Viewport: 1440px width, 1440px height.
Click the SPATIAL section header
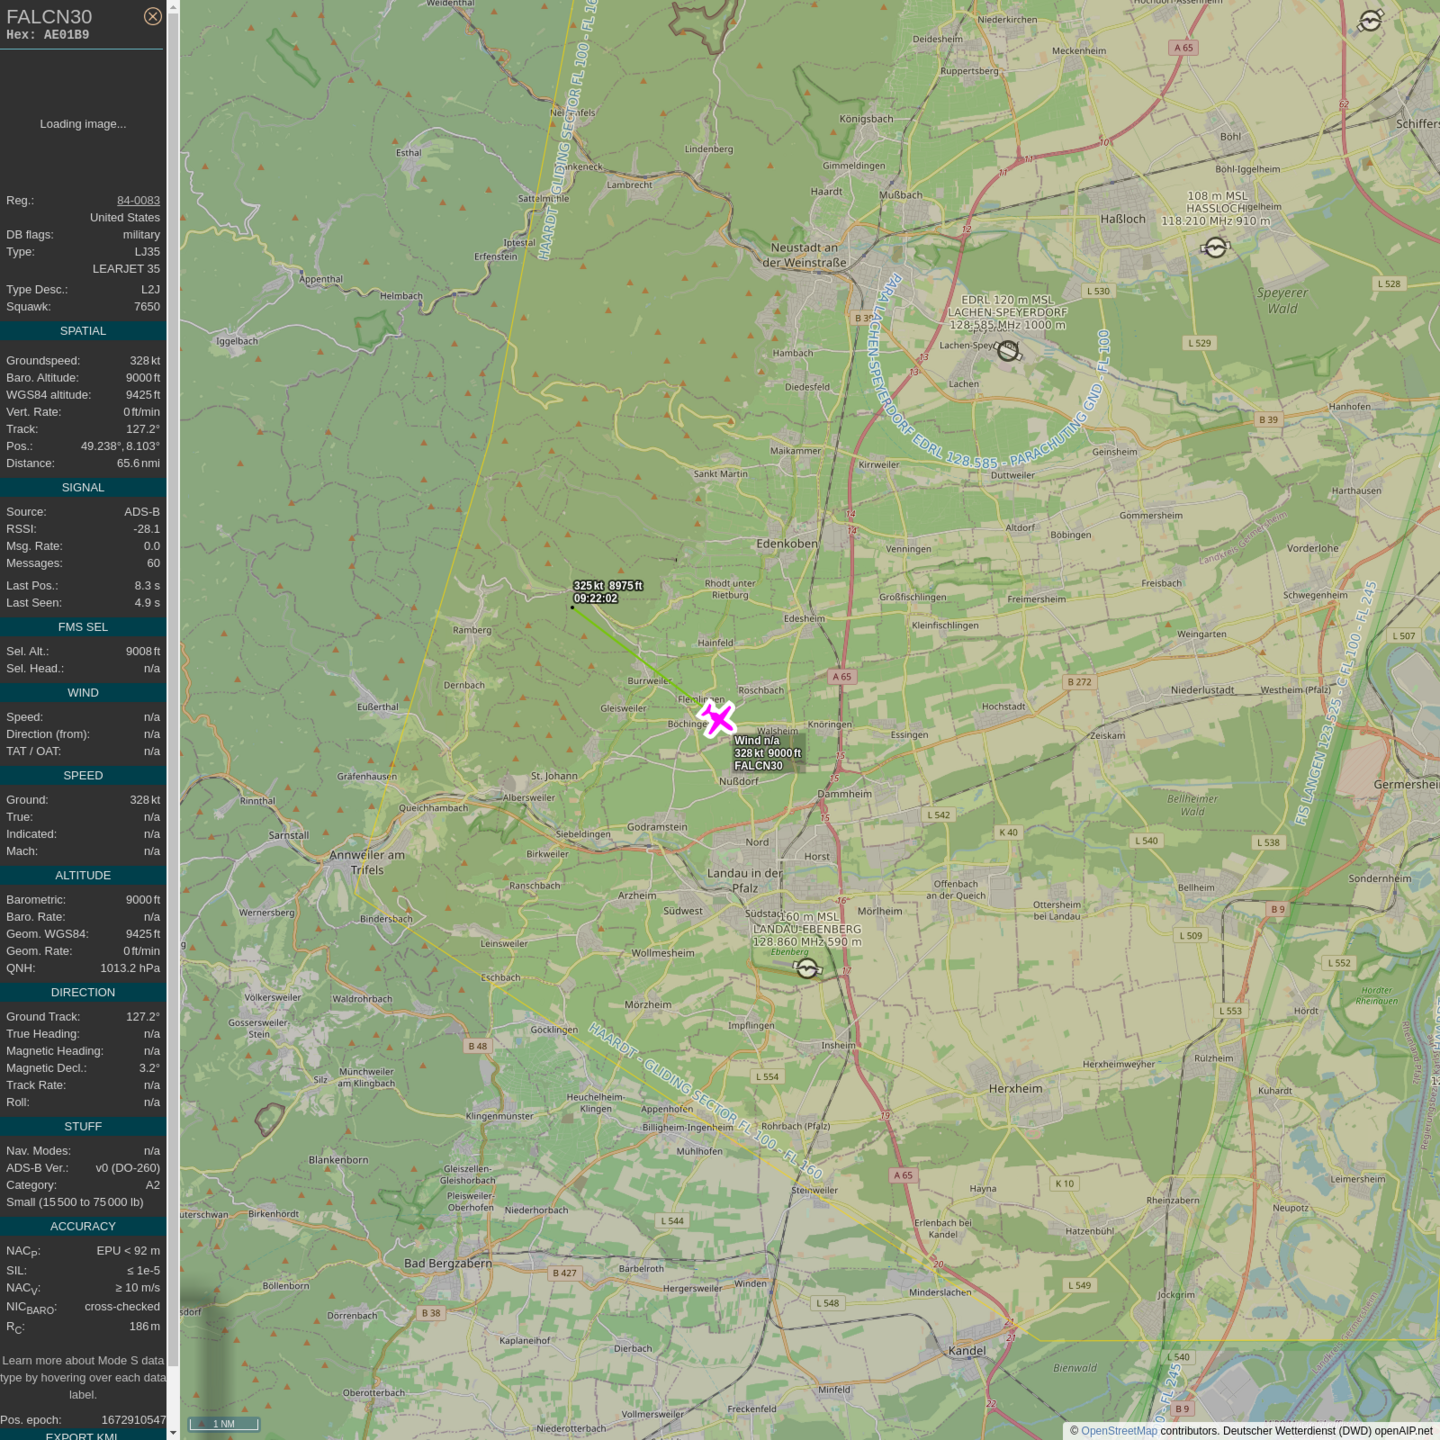coord(83,331)
